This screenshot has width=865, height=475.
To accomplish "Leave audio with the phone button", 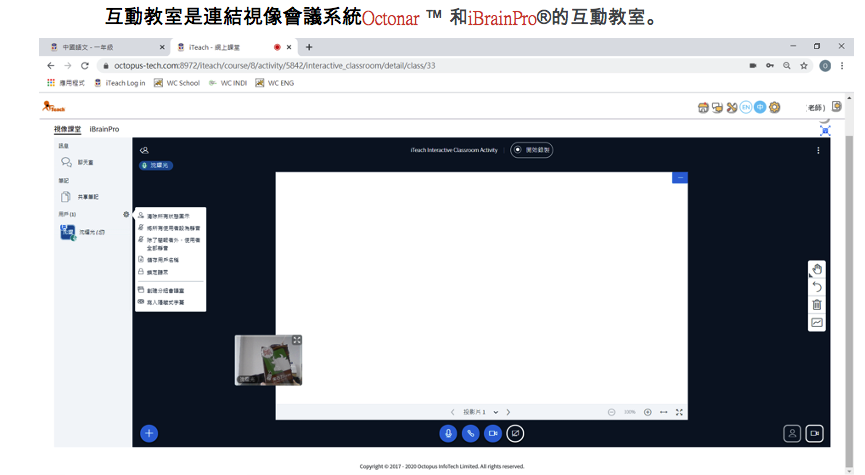I will (471, 434).
